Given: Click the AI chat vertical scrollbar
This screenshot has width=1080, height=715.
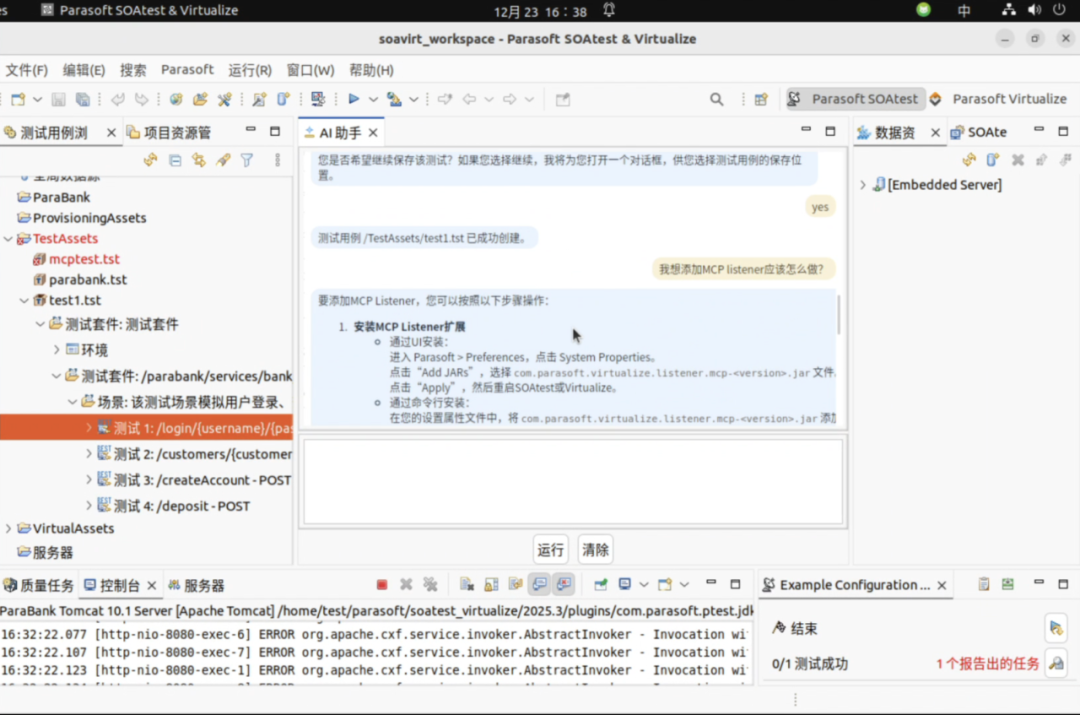Looking at the screenshot, I should 838,315.
